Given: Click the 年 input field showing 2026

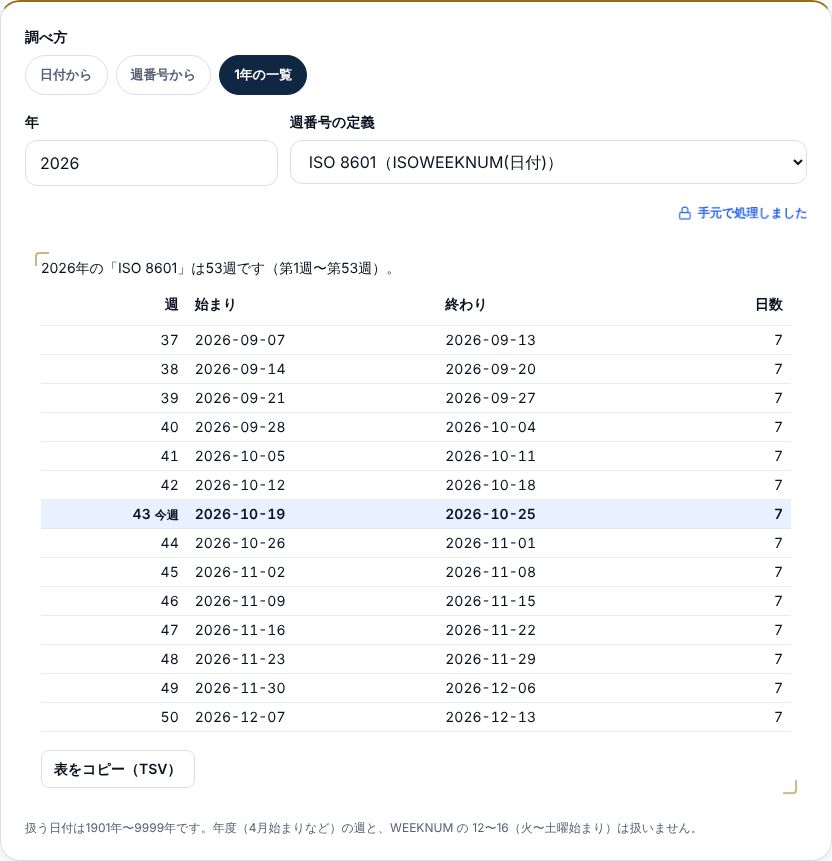Looking at the screenshot, I should click(x=151, y=163).
